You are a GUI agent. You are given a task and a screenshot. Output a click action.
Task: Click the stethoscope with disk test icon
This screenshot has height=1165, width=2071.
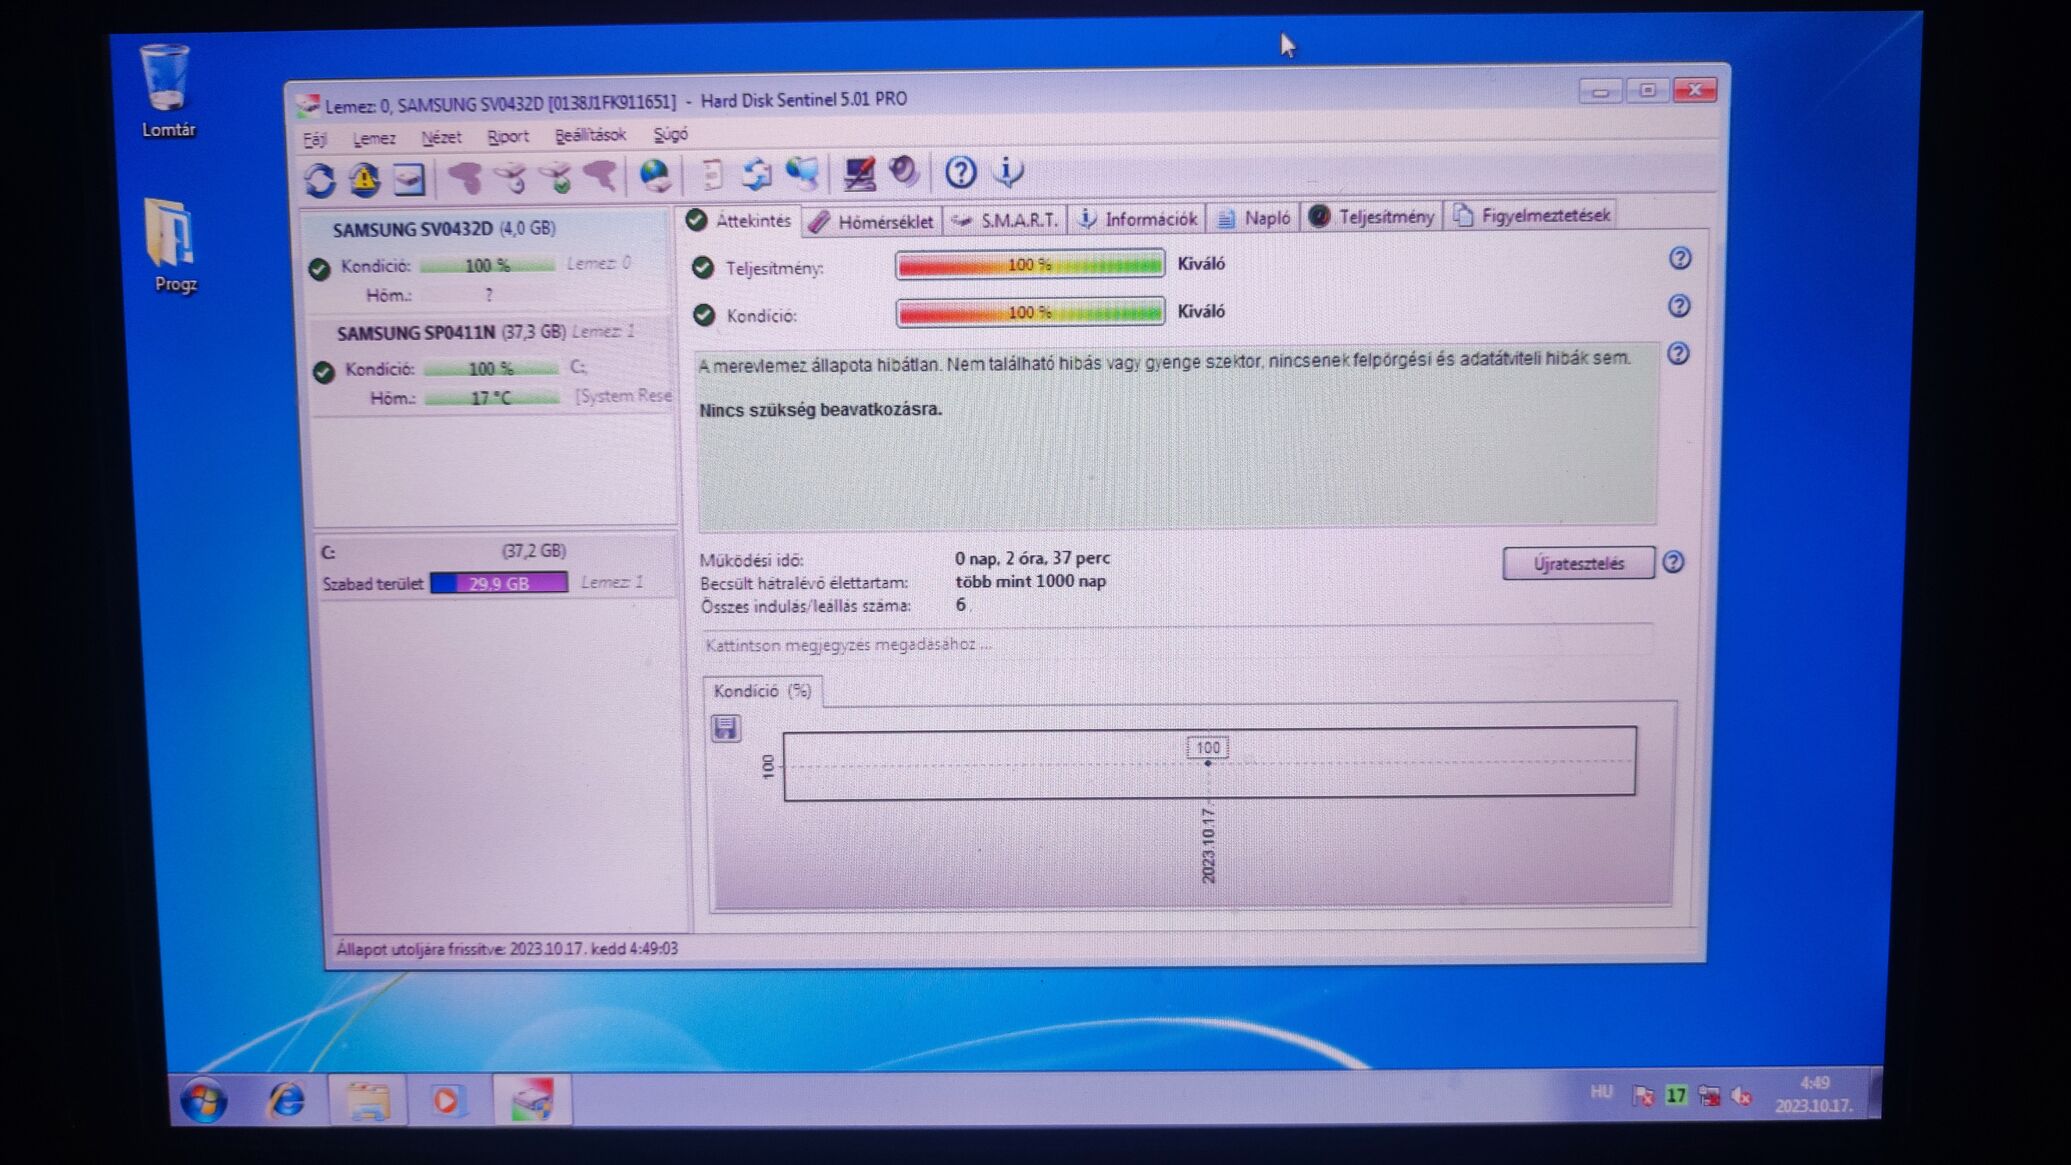coord(510,179)
